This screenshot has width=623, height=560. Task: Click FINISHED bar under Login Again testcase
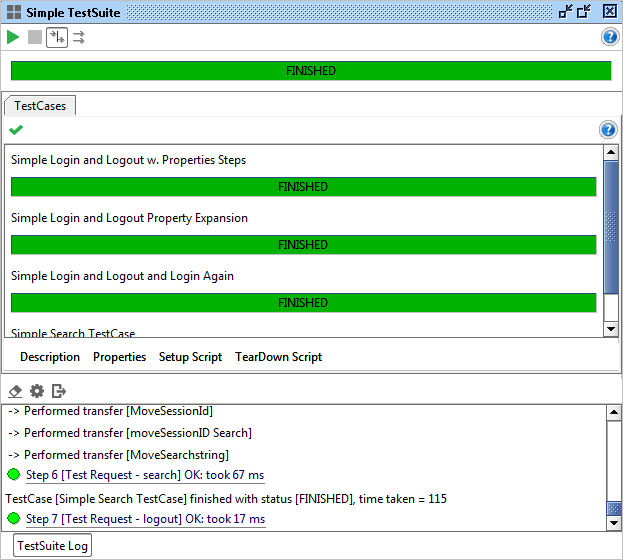click(304, 303)
